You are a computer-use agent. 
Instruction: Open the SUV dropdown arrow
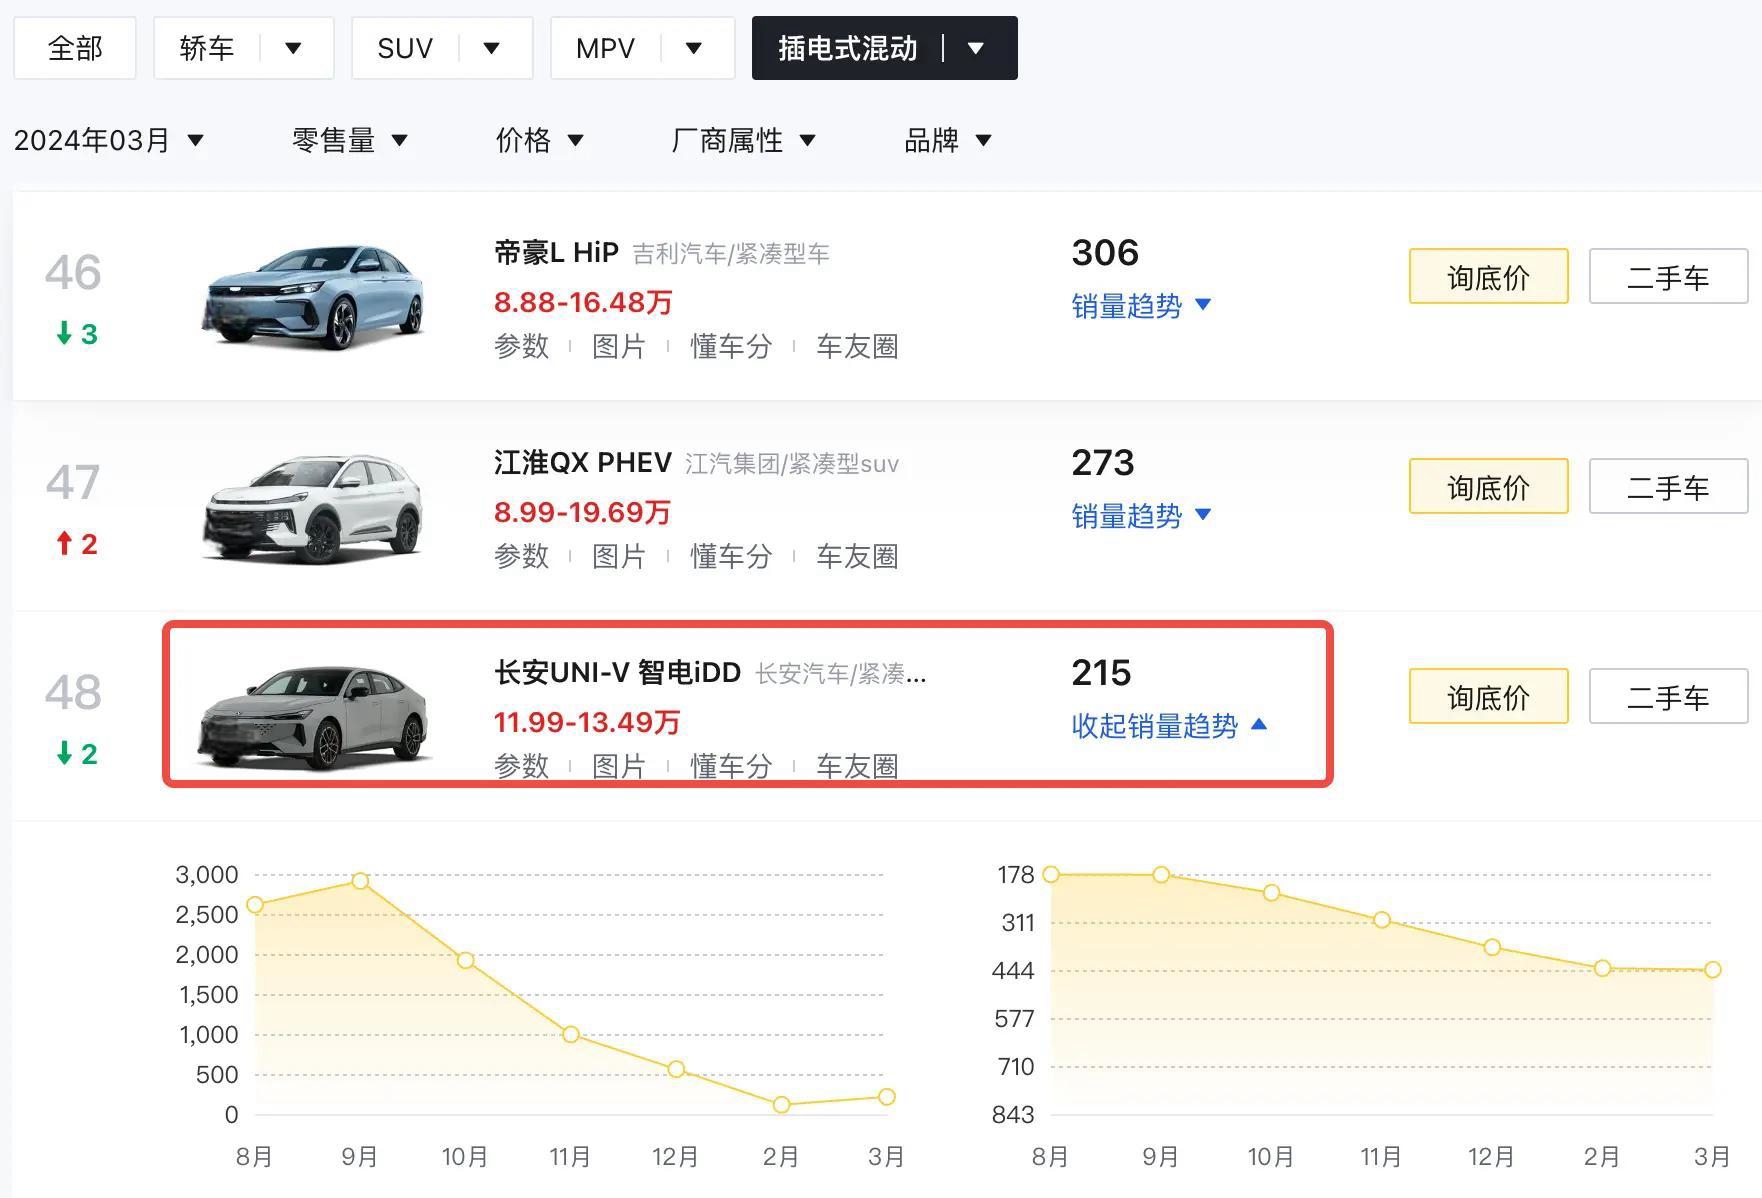(491, 48)
